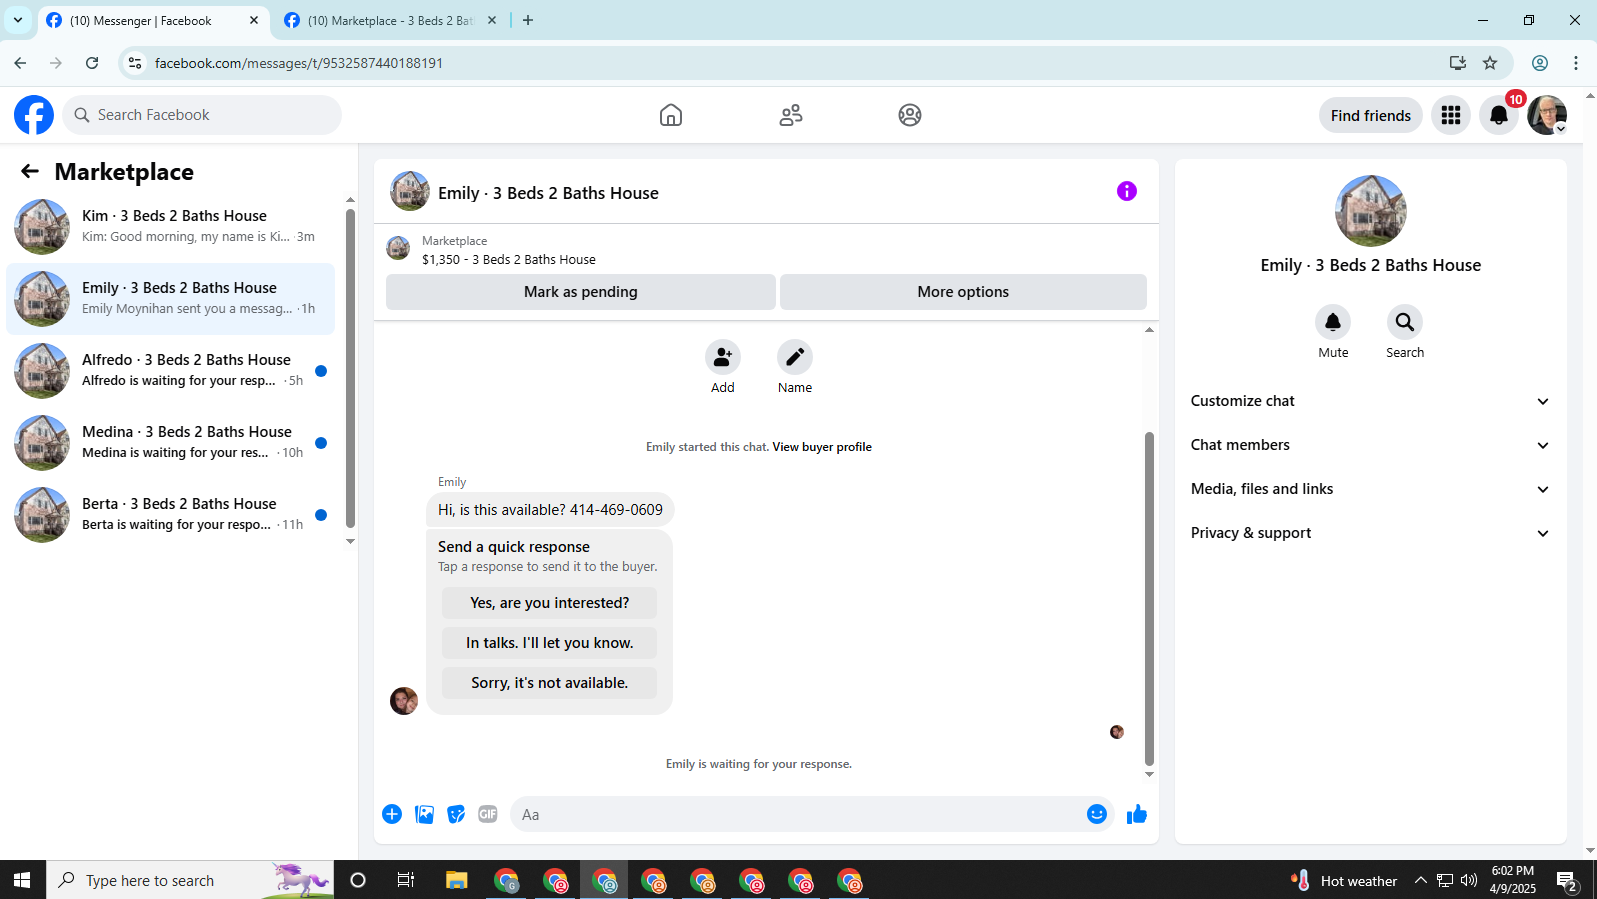Open account profile picture menu

(1547, 115)
